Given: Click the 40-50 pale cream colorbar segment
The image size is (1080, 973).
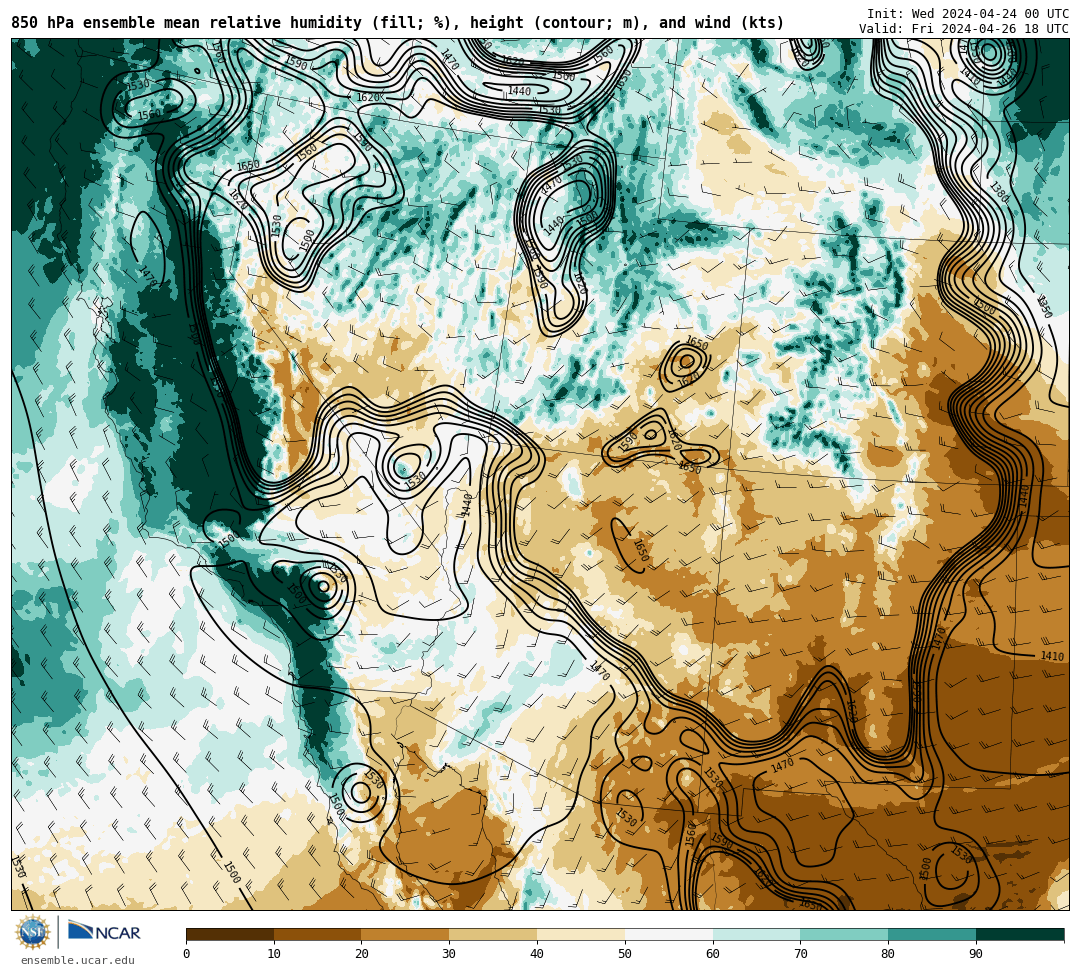Looking at the screenshot, I should click(581, 934).
